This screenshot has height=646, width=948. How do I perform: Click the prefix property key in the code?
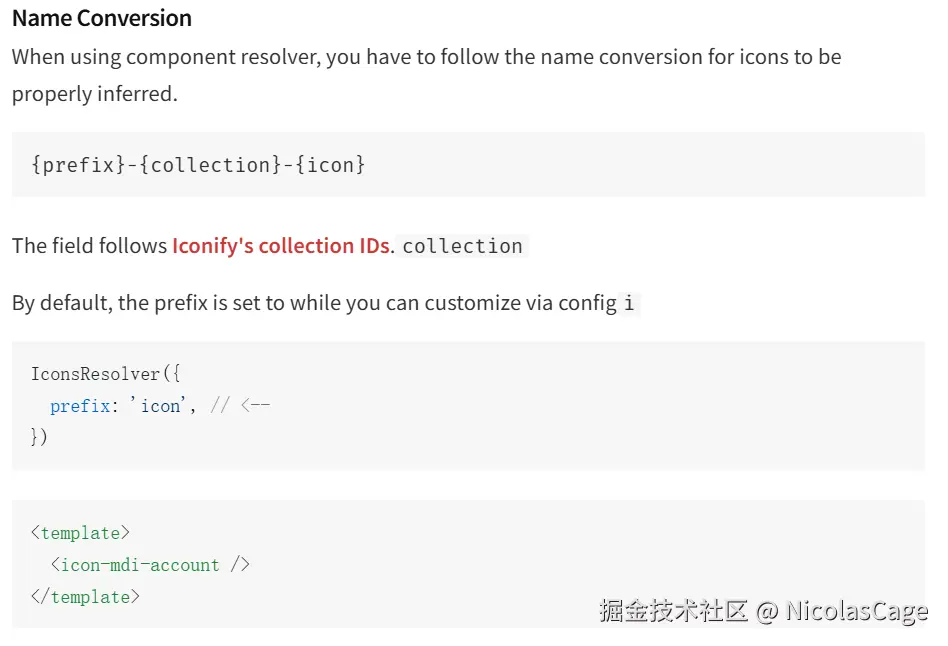pos(81,406)
